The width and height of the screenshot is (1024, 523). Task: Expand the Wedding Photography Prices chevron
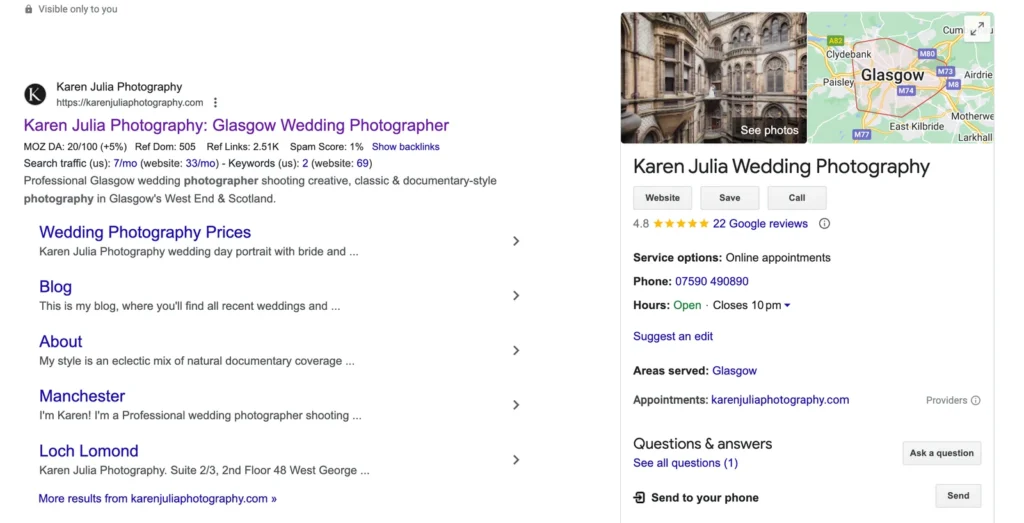coord(516,241)
